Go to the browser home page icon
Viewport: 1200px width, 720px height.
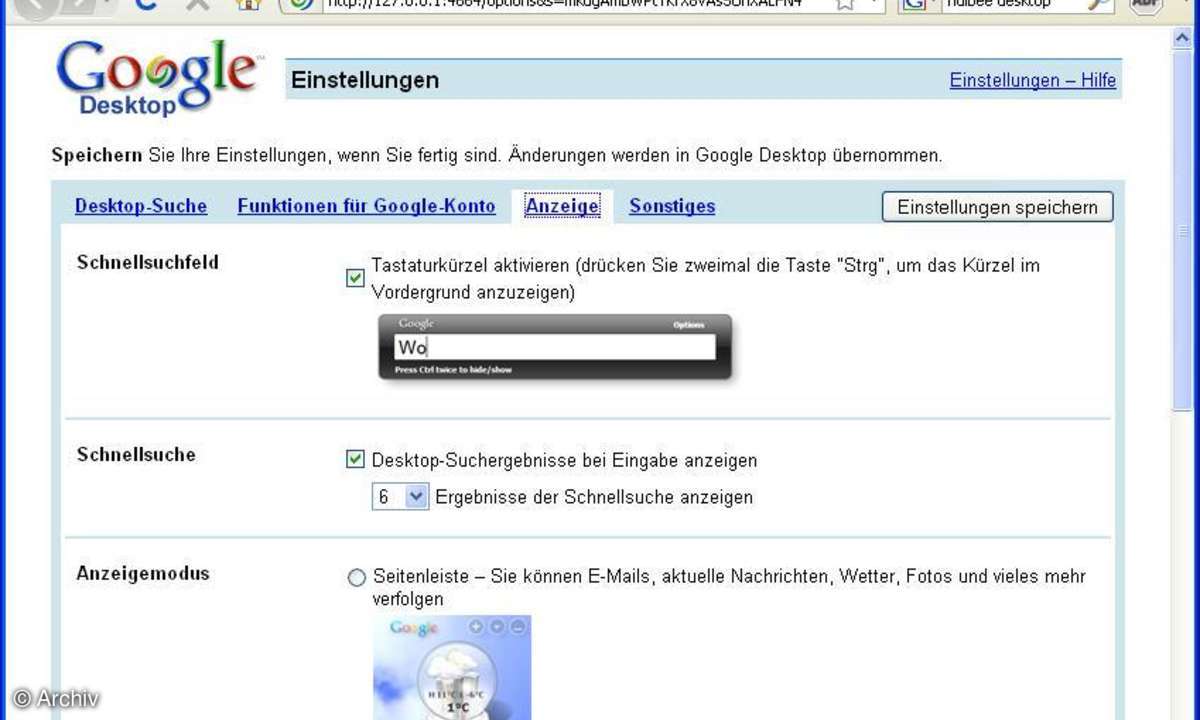coord(248,4)
